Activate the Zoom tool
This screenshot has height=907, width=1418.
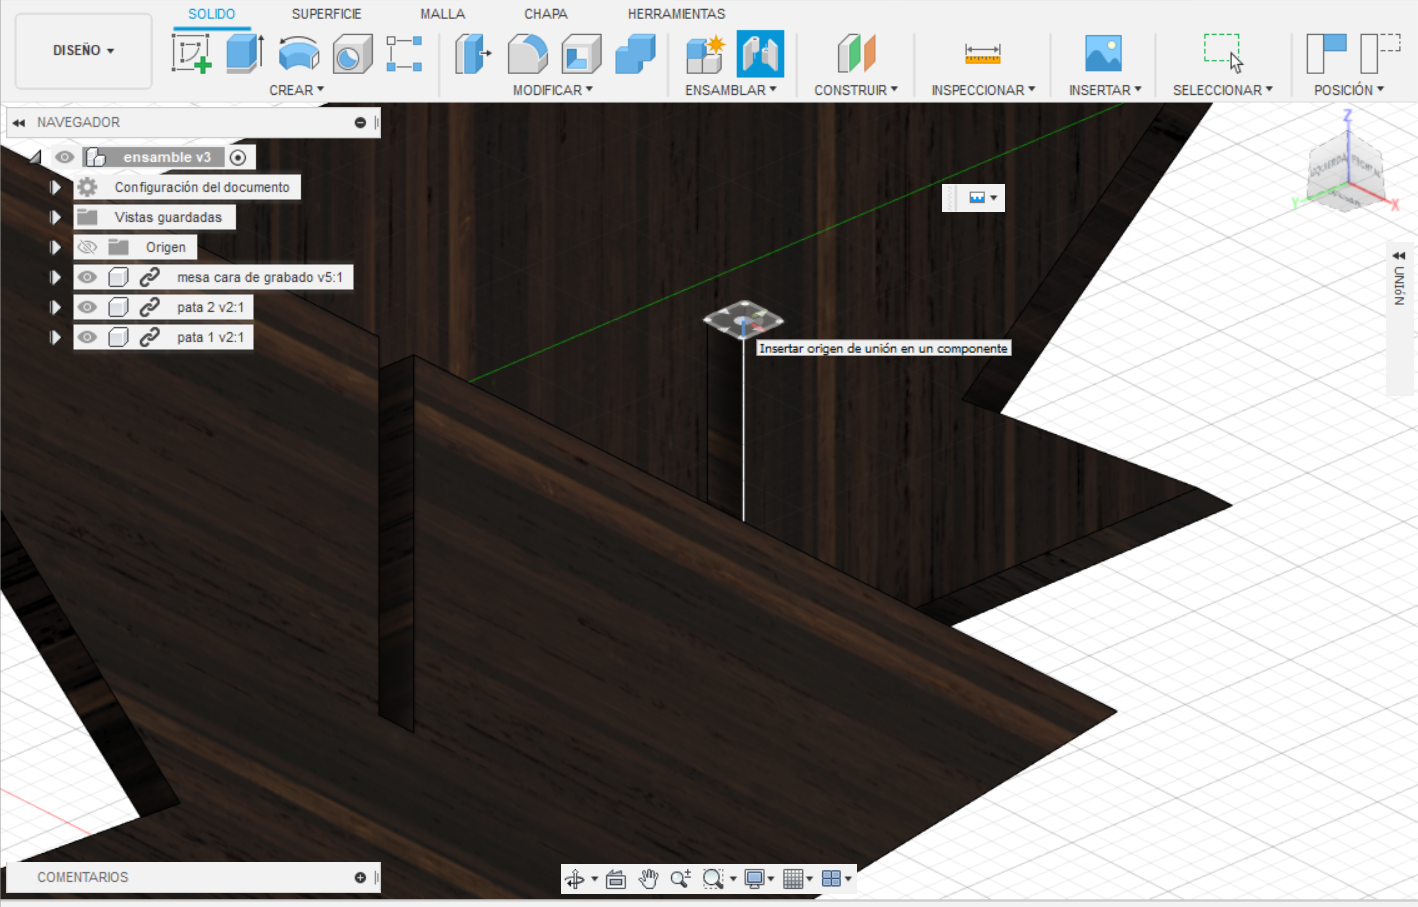tap(681, 879)
